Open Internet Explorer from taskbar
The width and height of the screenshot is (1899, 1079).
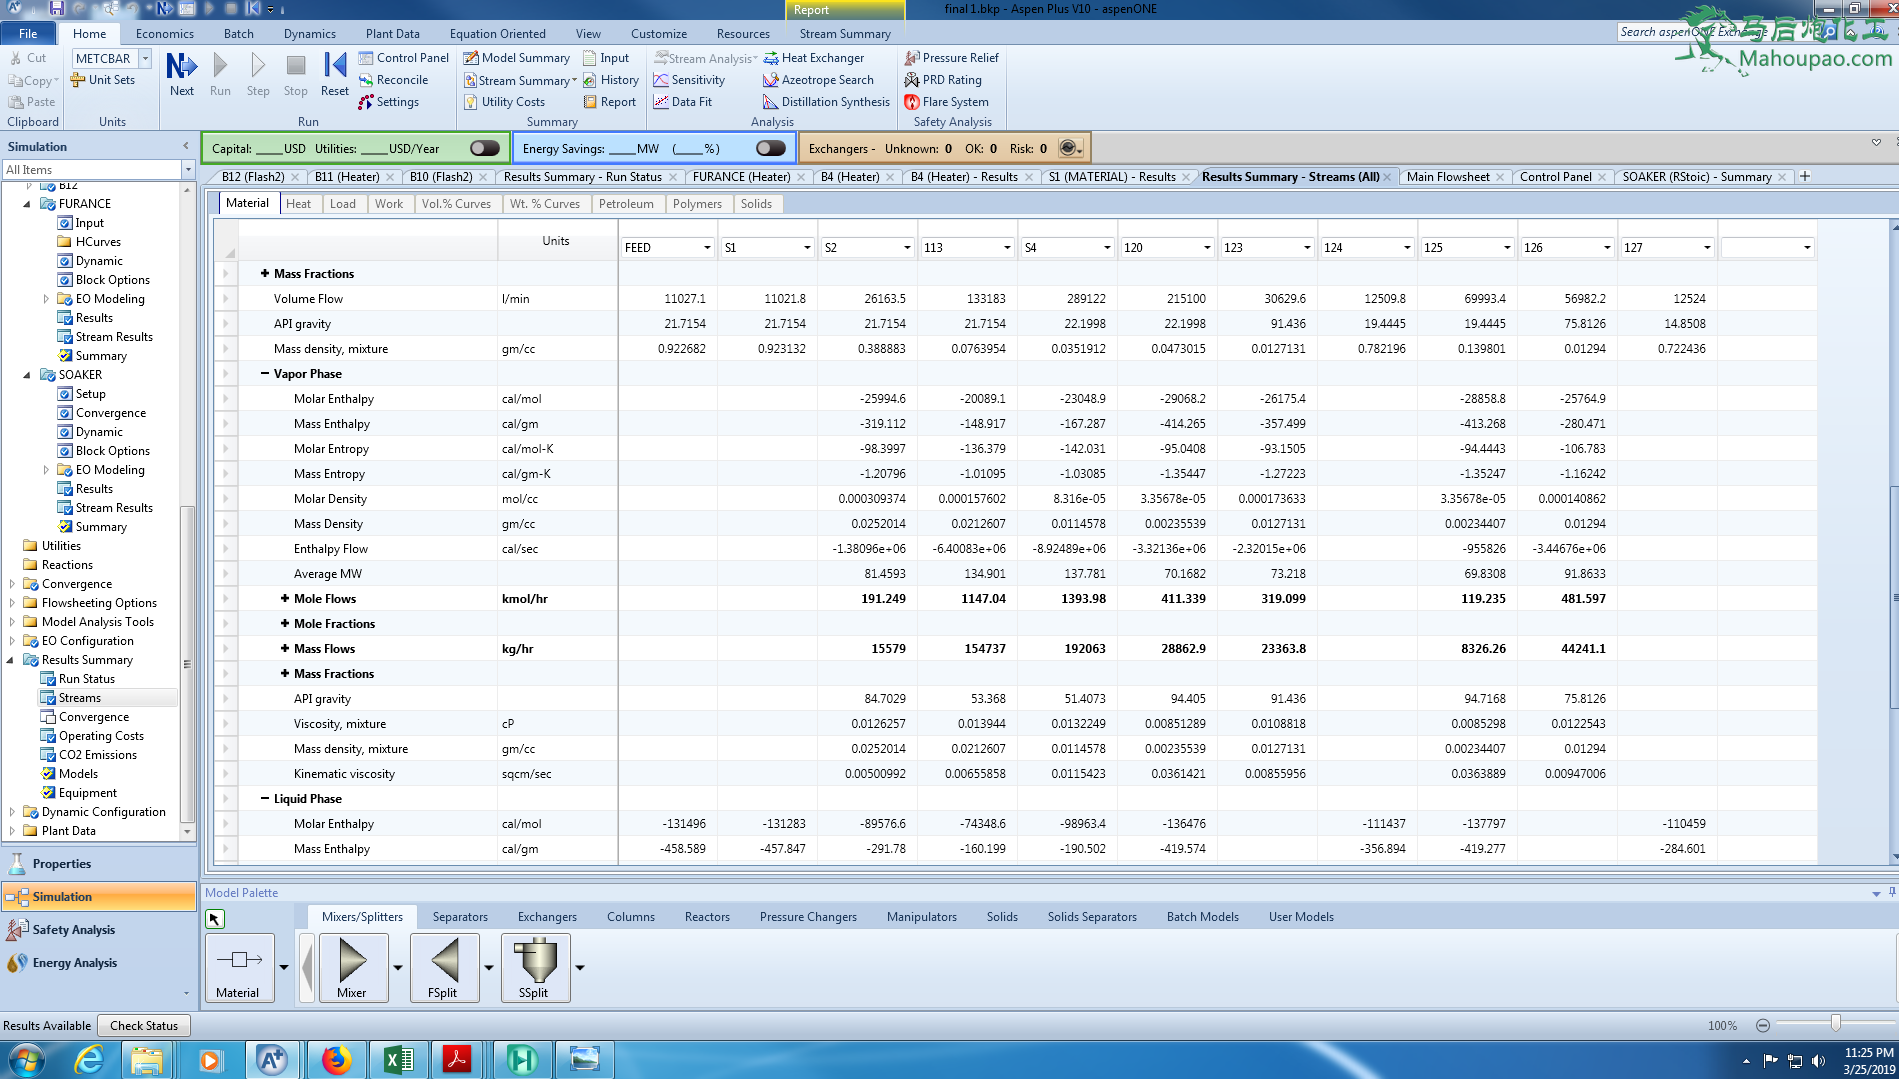[88, 1059]
